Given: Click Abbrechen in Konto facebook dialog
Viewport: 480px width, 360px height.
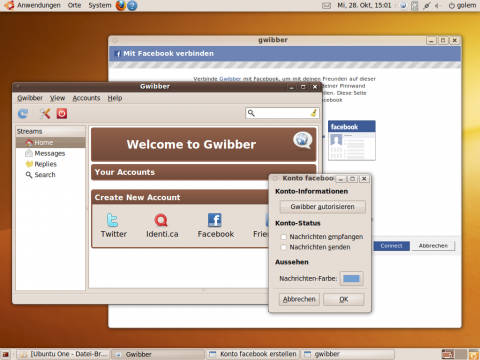Looking at the screenshot, I should (x=299, y=299).
